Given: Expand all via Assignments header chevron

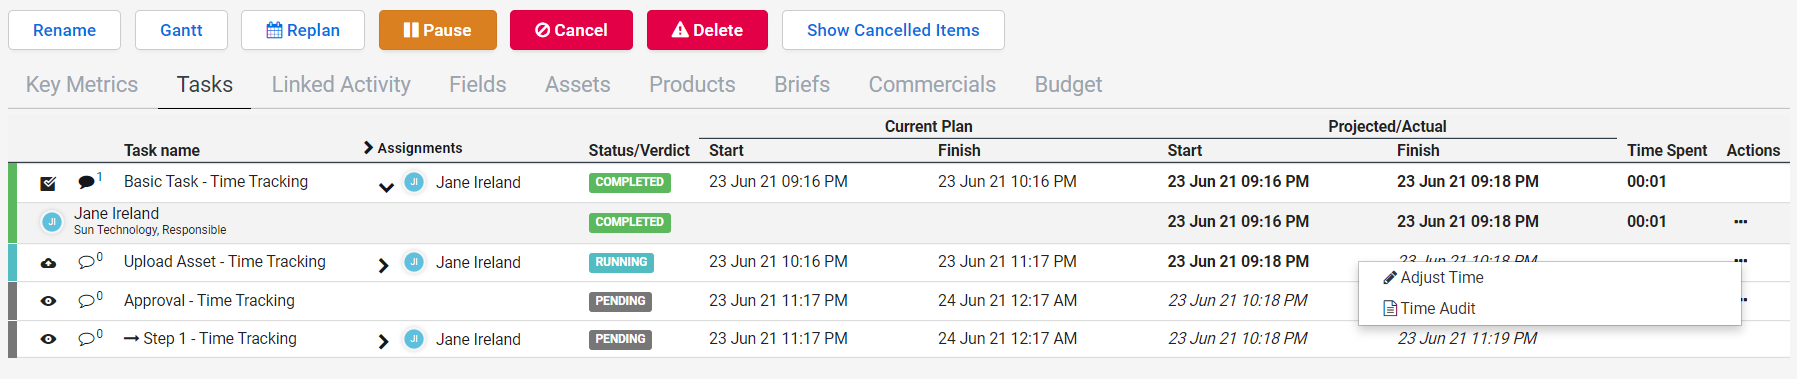Looking at the screenshot, I should pos(368,148).
